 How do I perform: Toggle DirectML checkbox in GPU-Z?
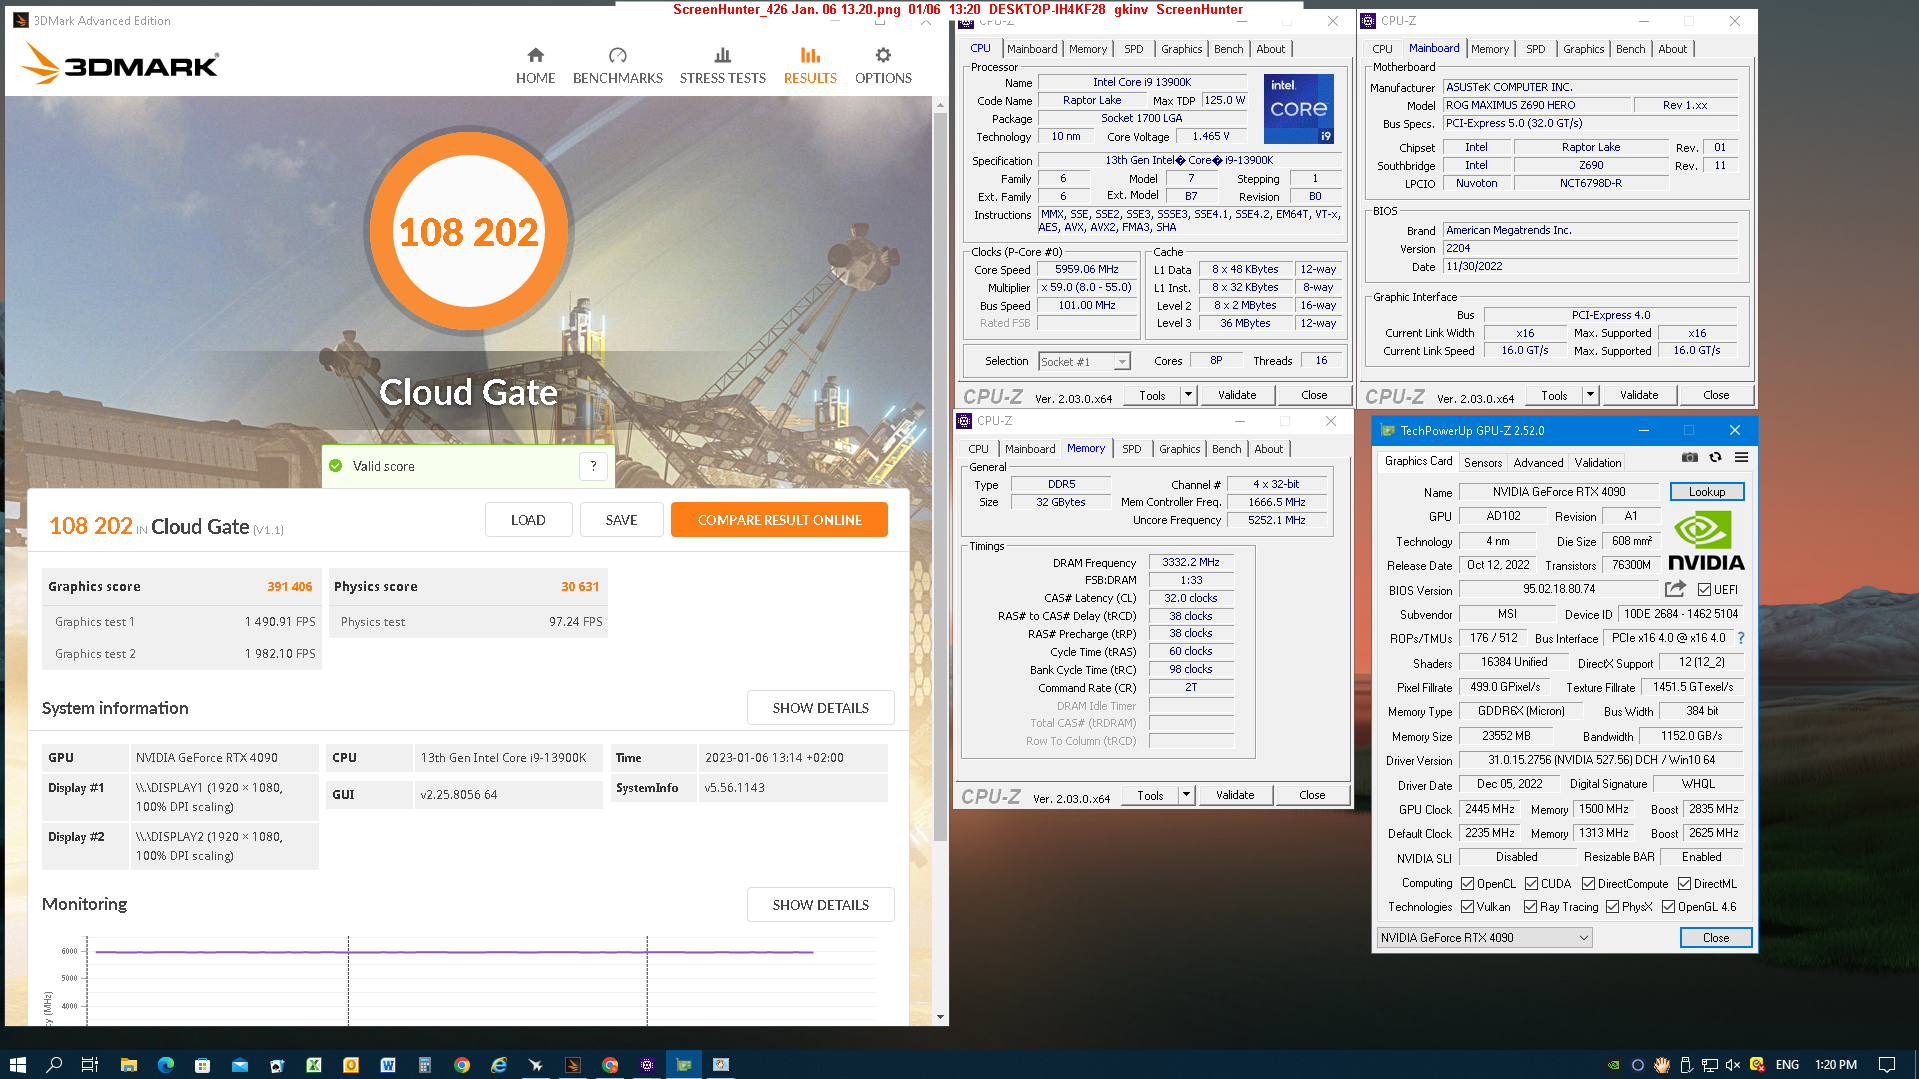1684,884
